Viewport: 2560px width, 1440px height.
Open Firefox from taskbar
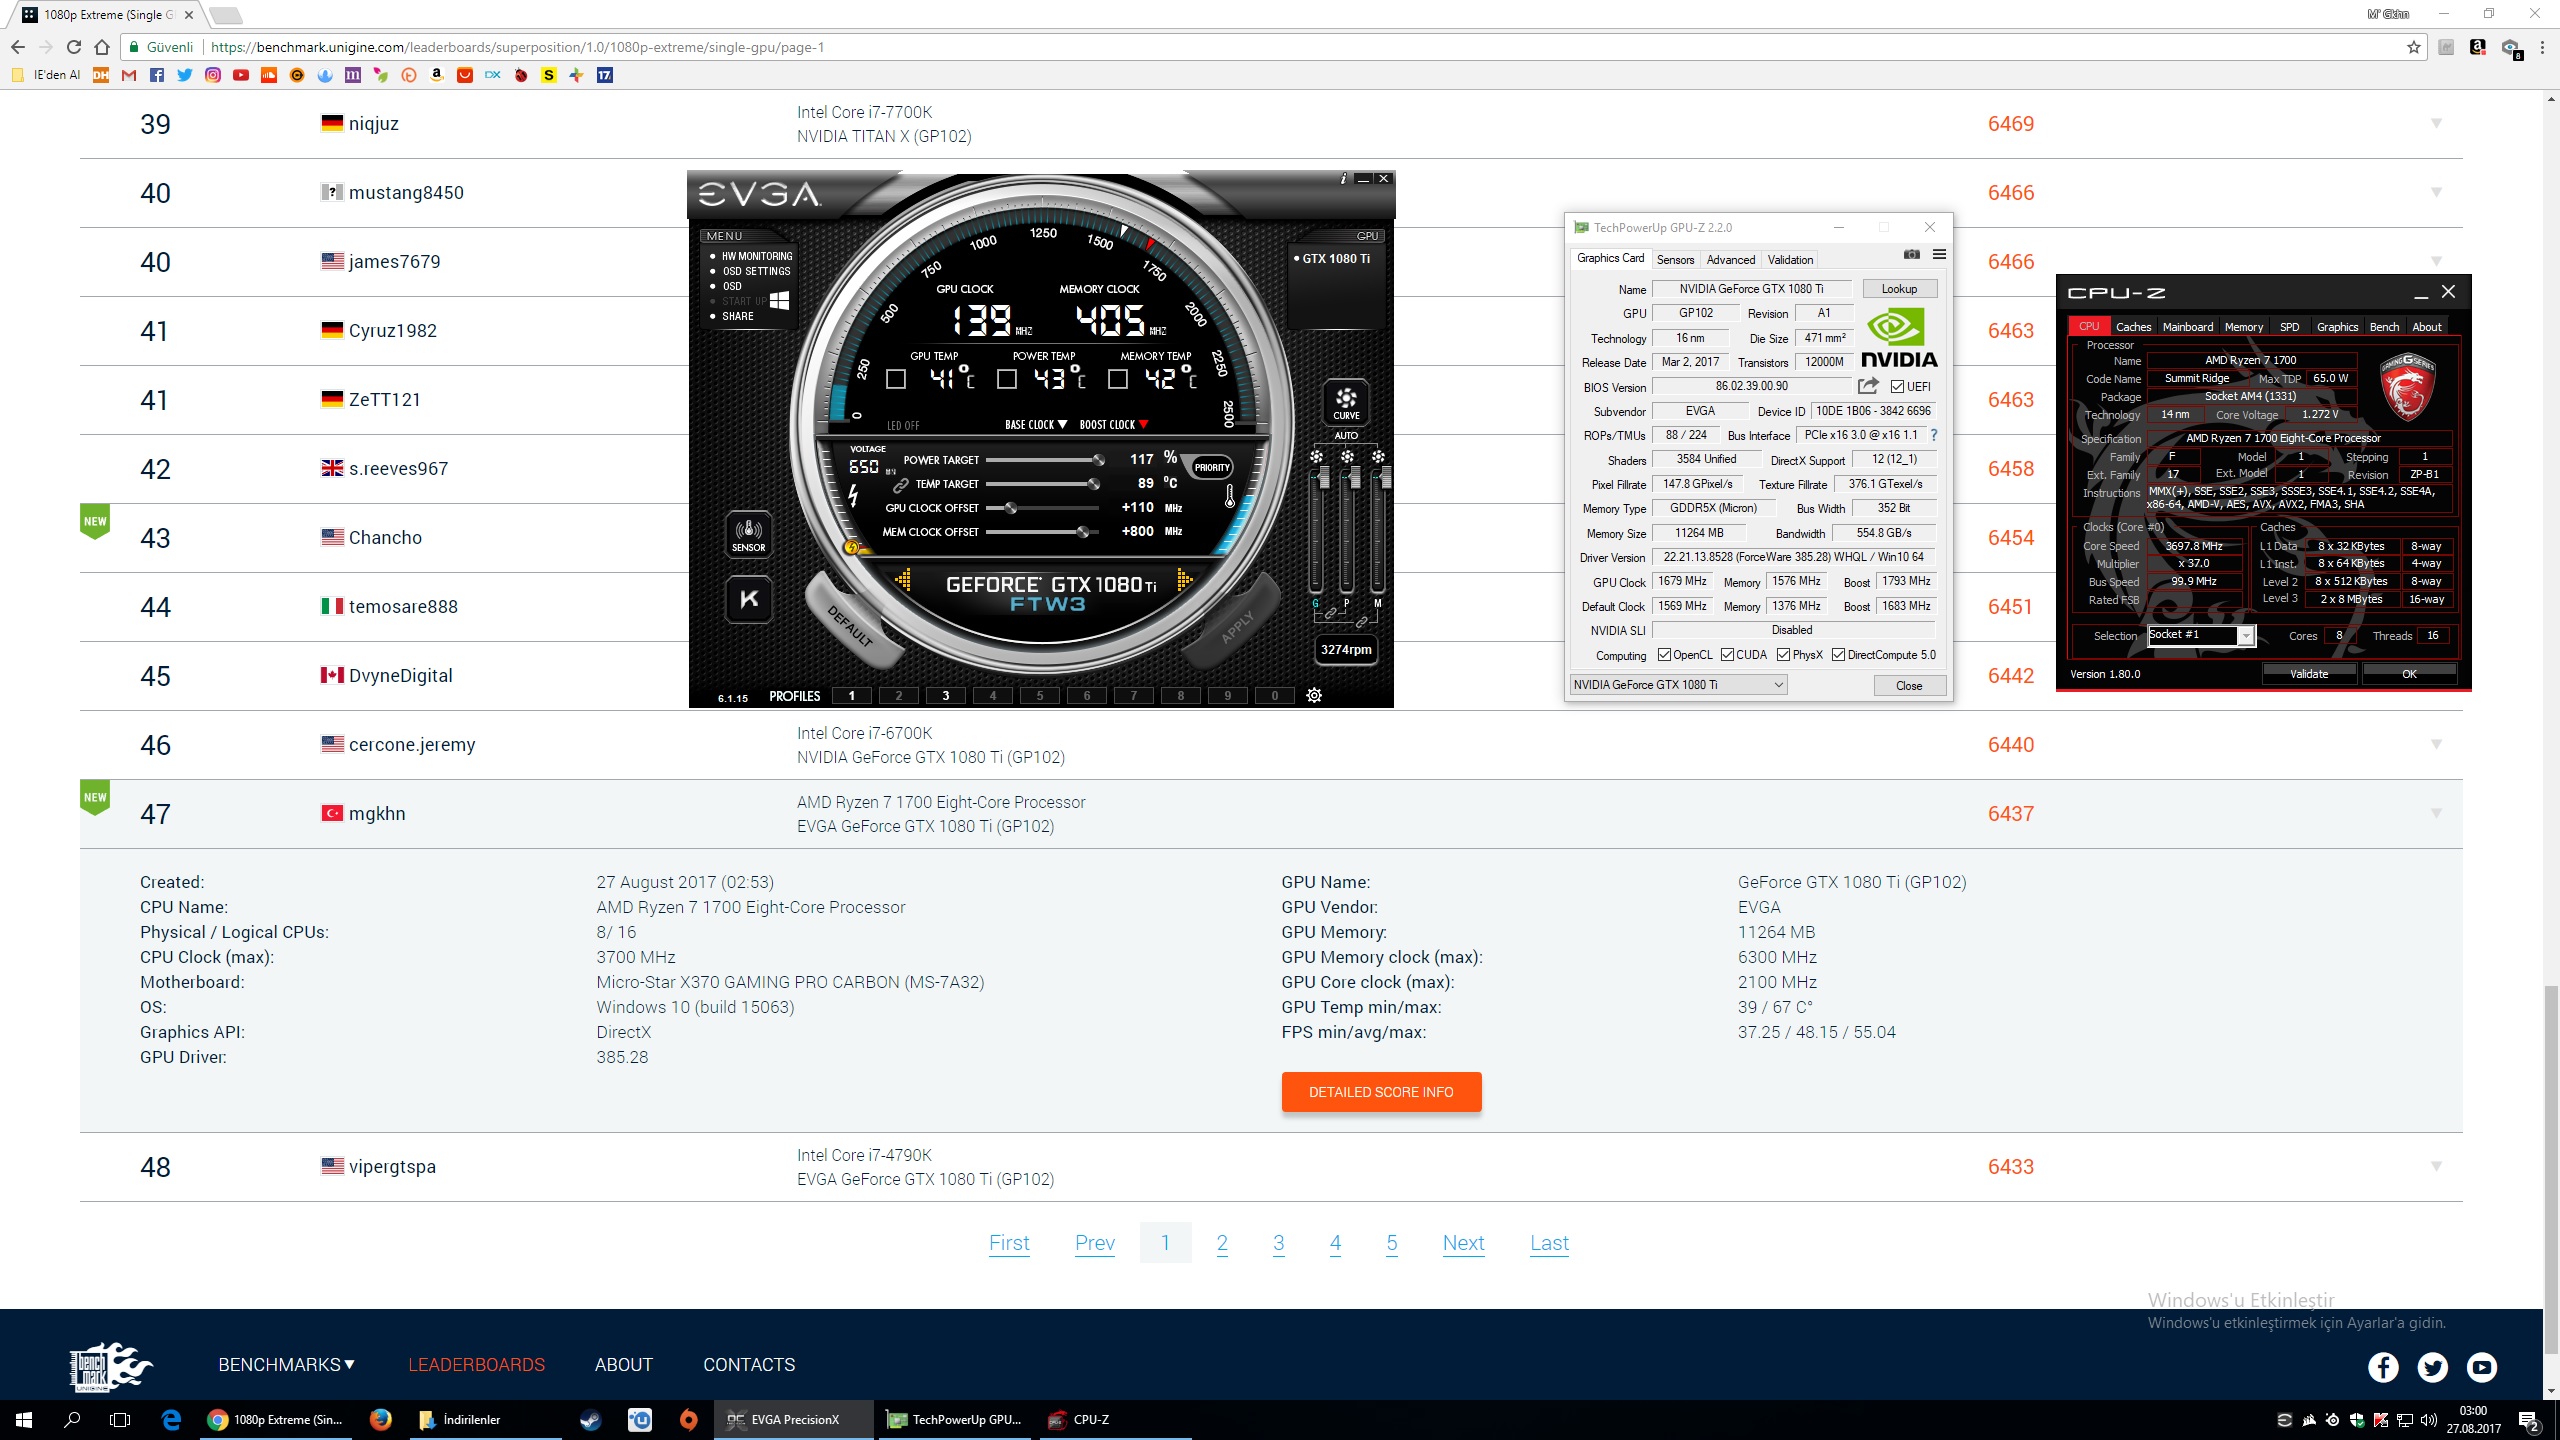coord(380,1419)
